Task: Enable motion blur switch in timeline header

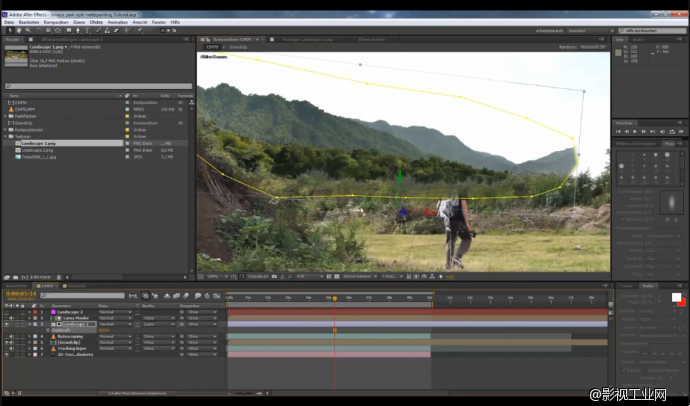Action: (186, 296)
